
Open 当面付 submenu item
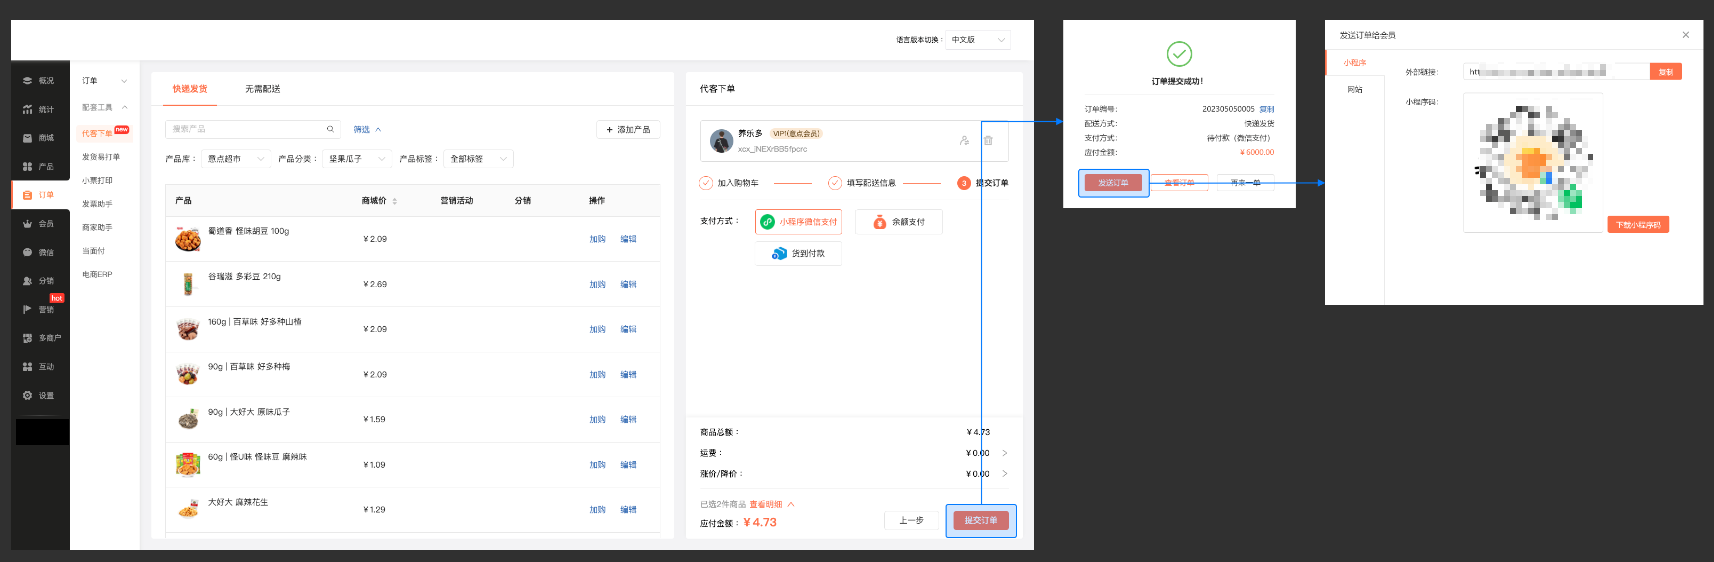pyautogui.click(x=93, y=251)
